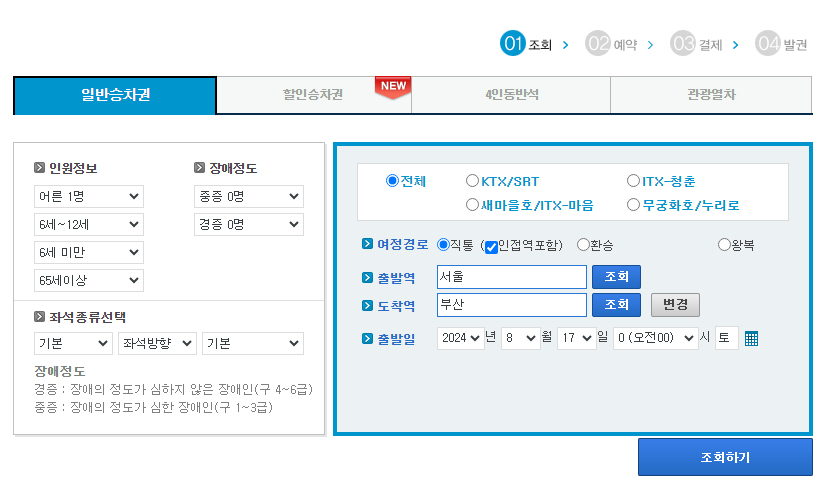Open the 4인동반석 tab

pos(510,95)
